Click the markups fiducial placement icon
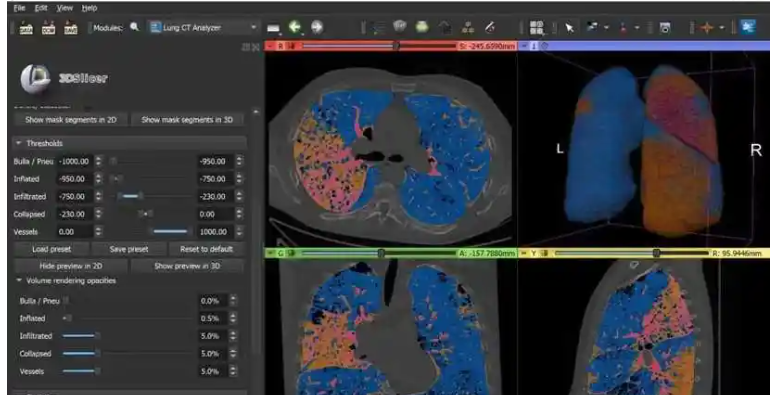Screen dimensions: 773x395 [x=623, y=28]
